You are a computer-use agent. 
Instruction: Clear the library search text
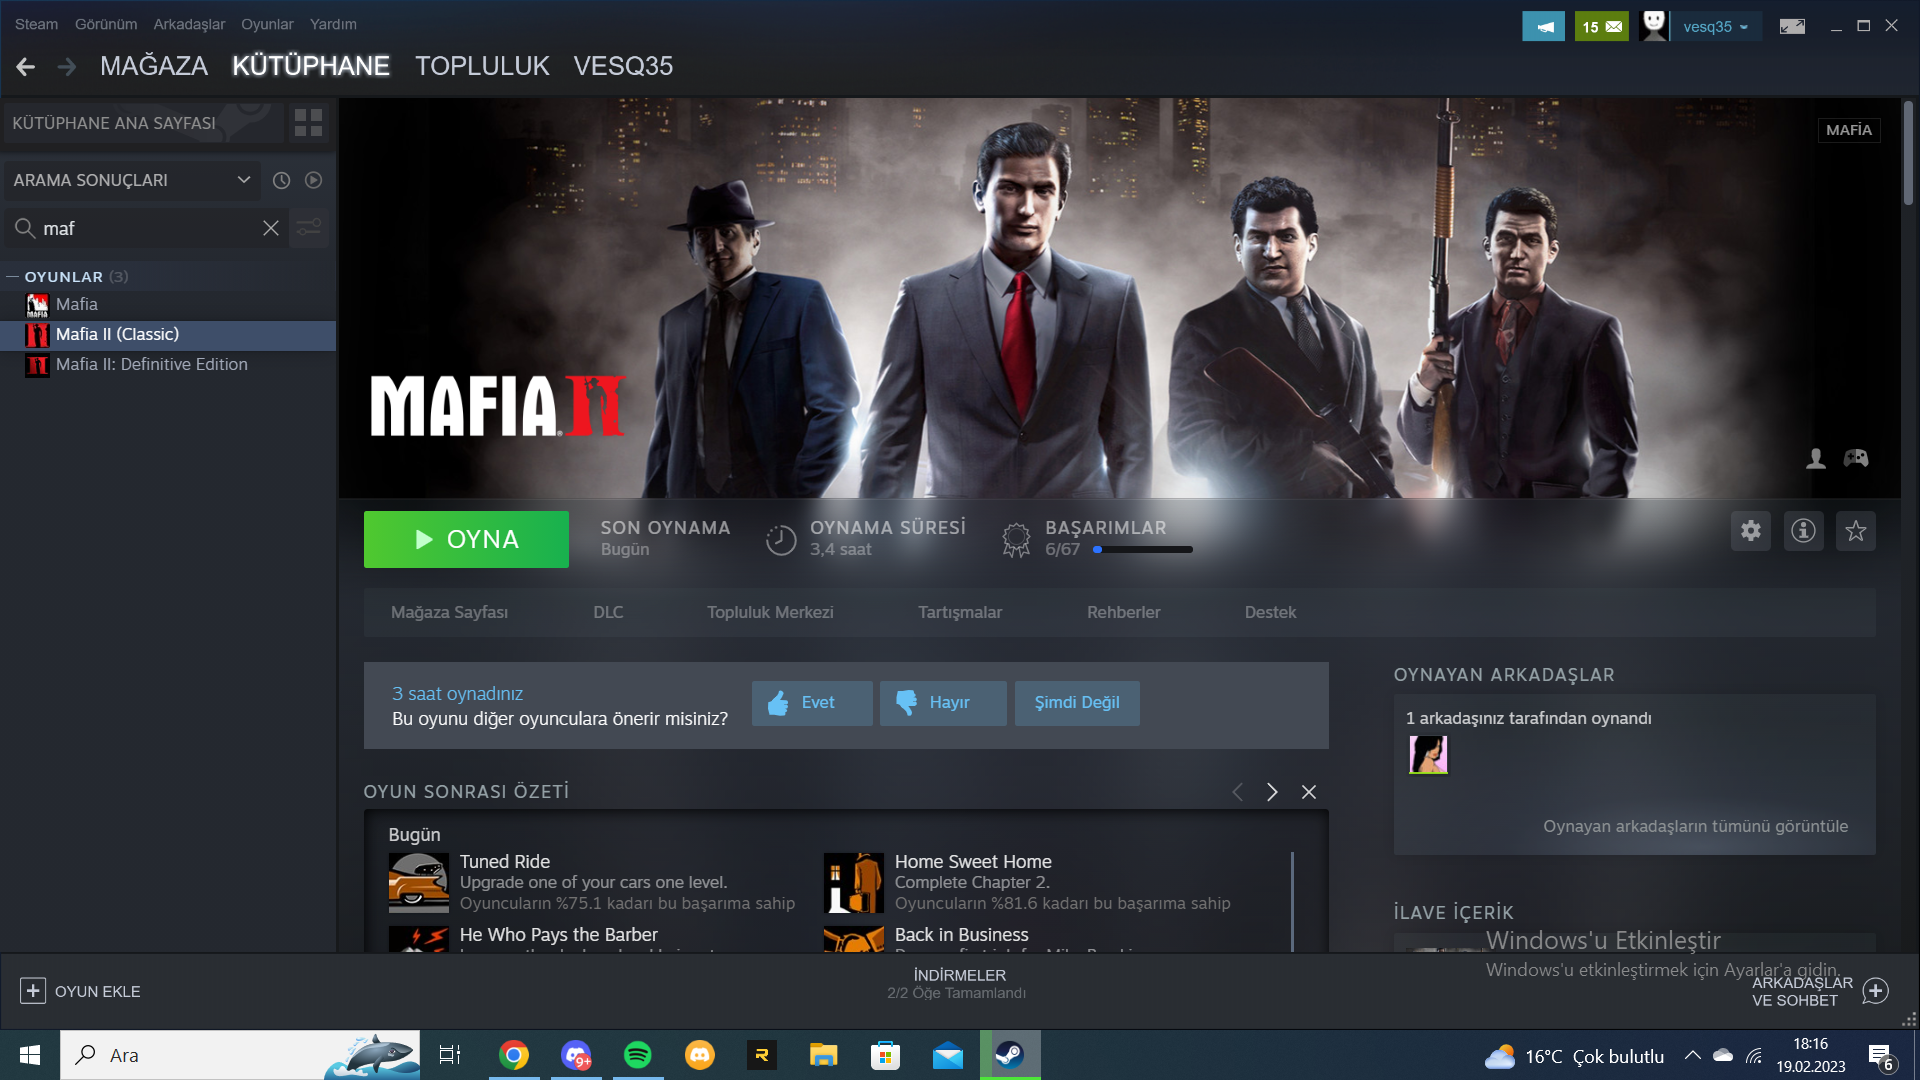coord(270,228)
